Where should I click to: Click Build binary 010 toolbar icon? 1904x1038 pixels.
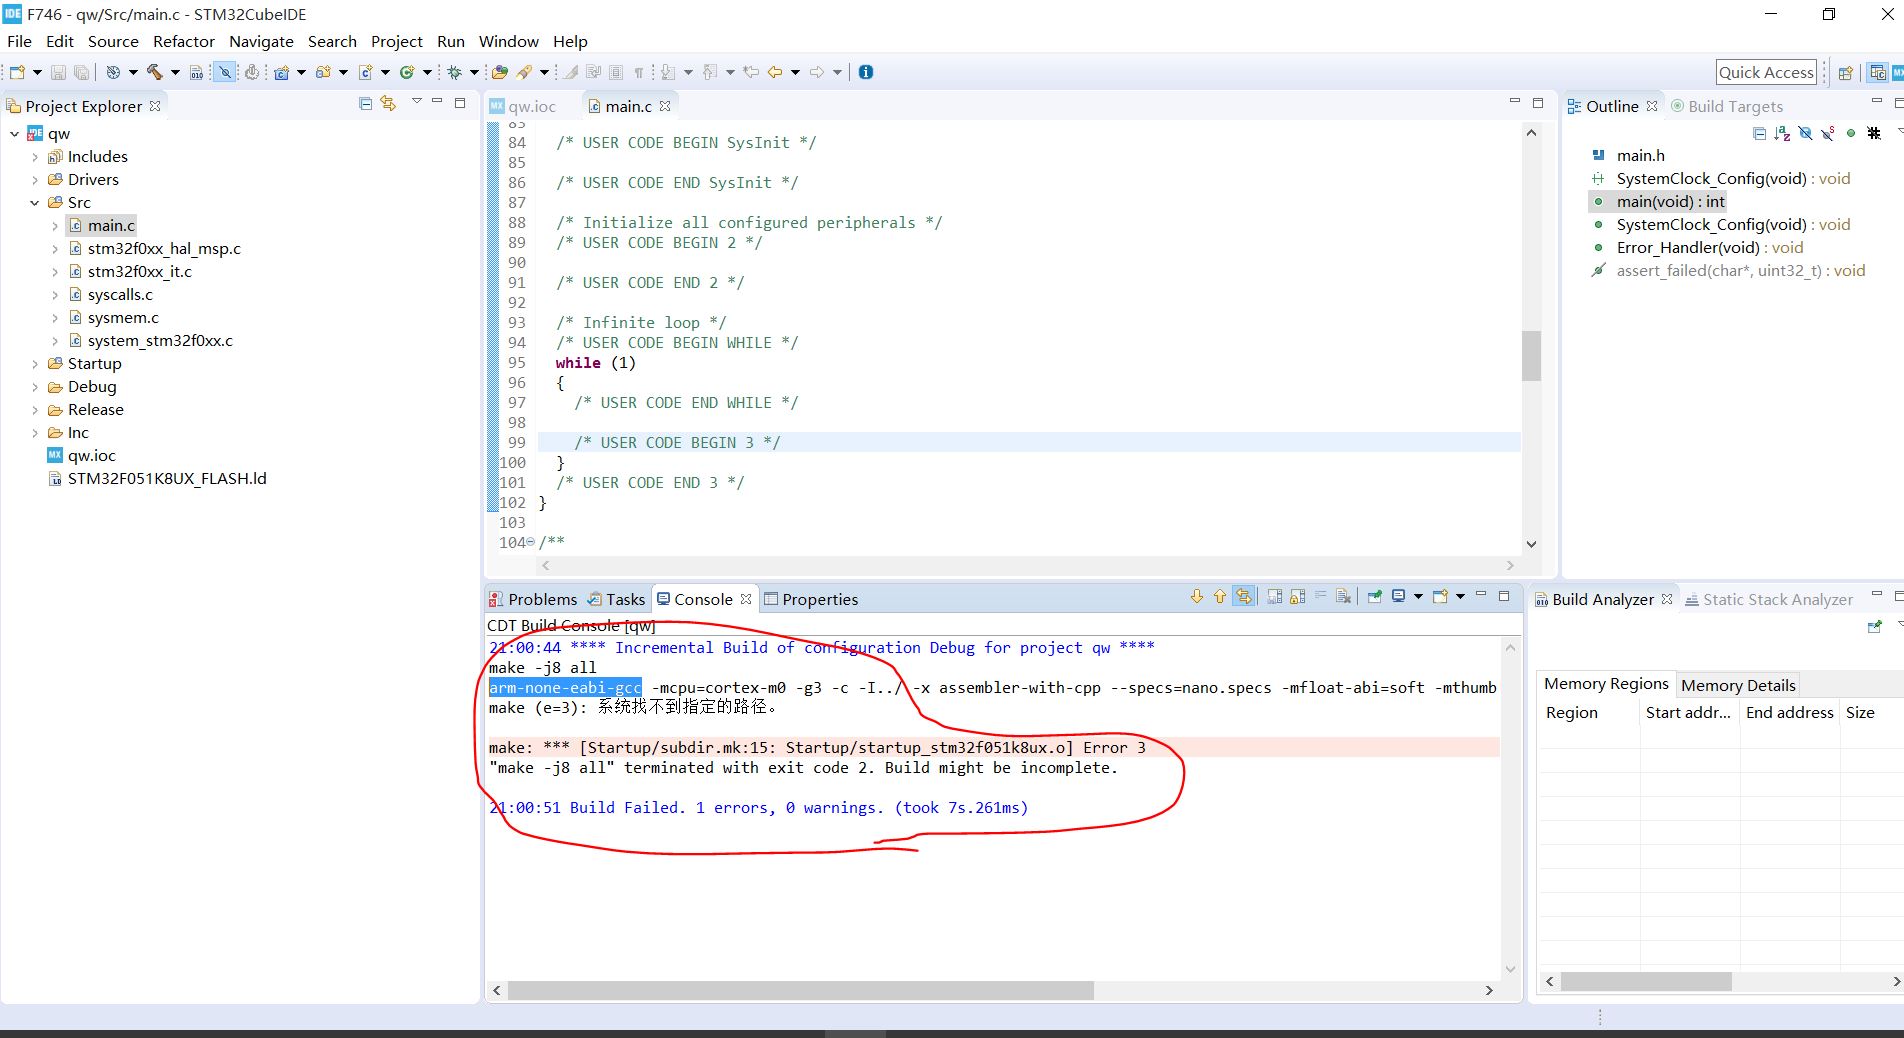(196, 72)
